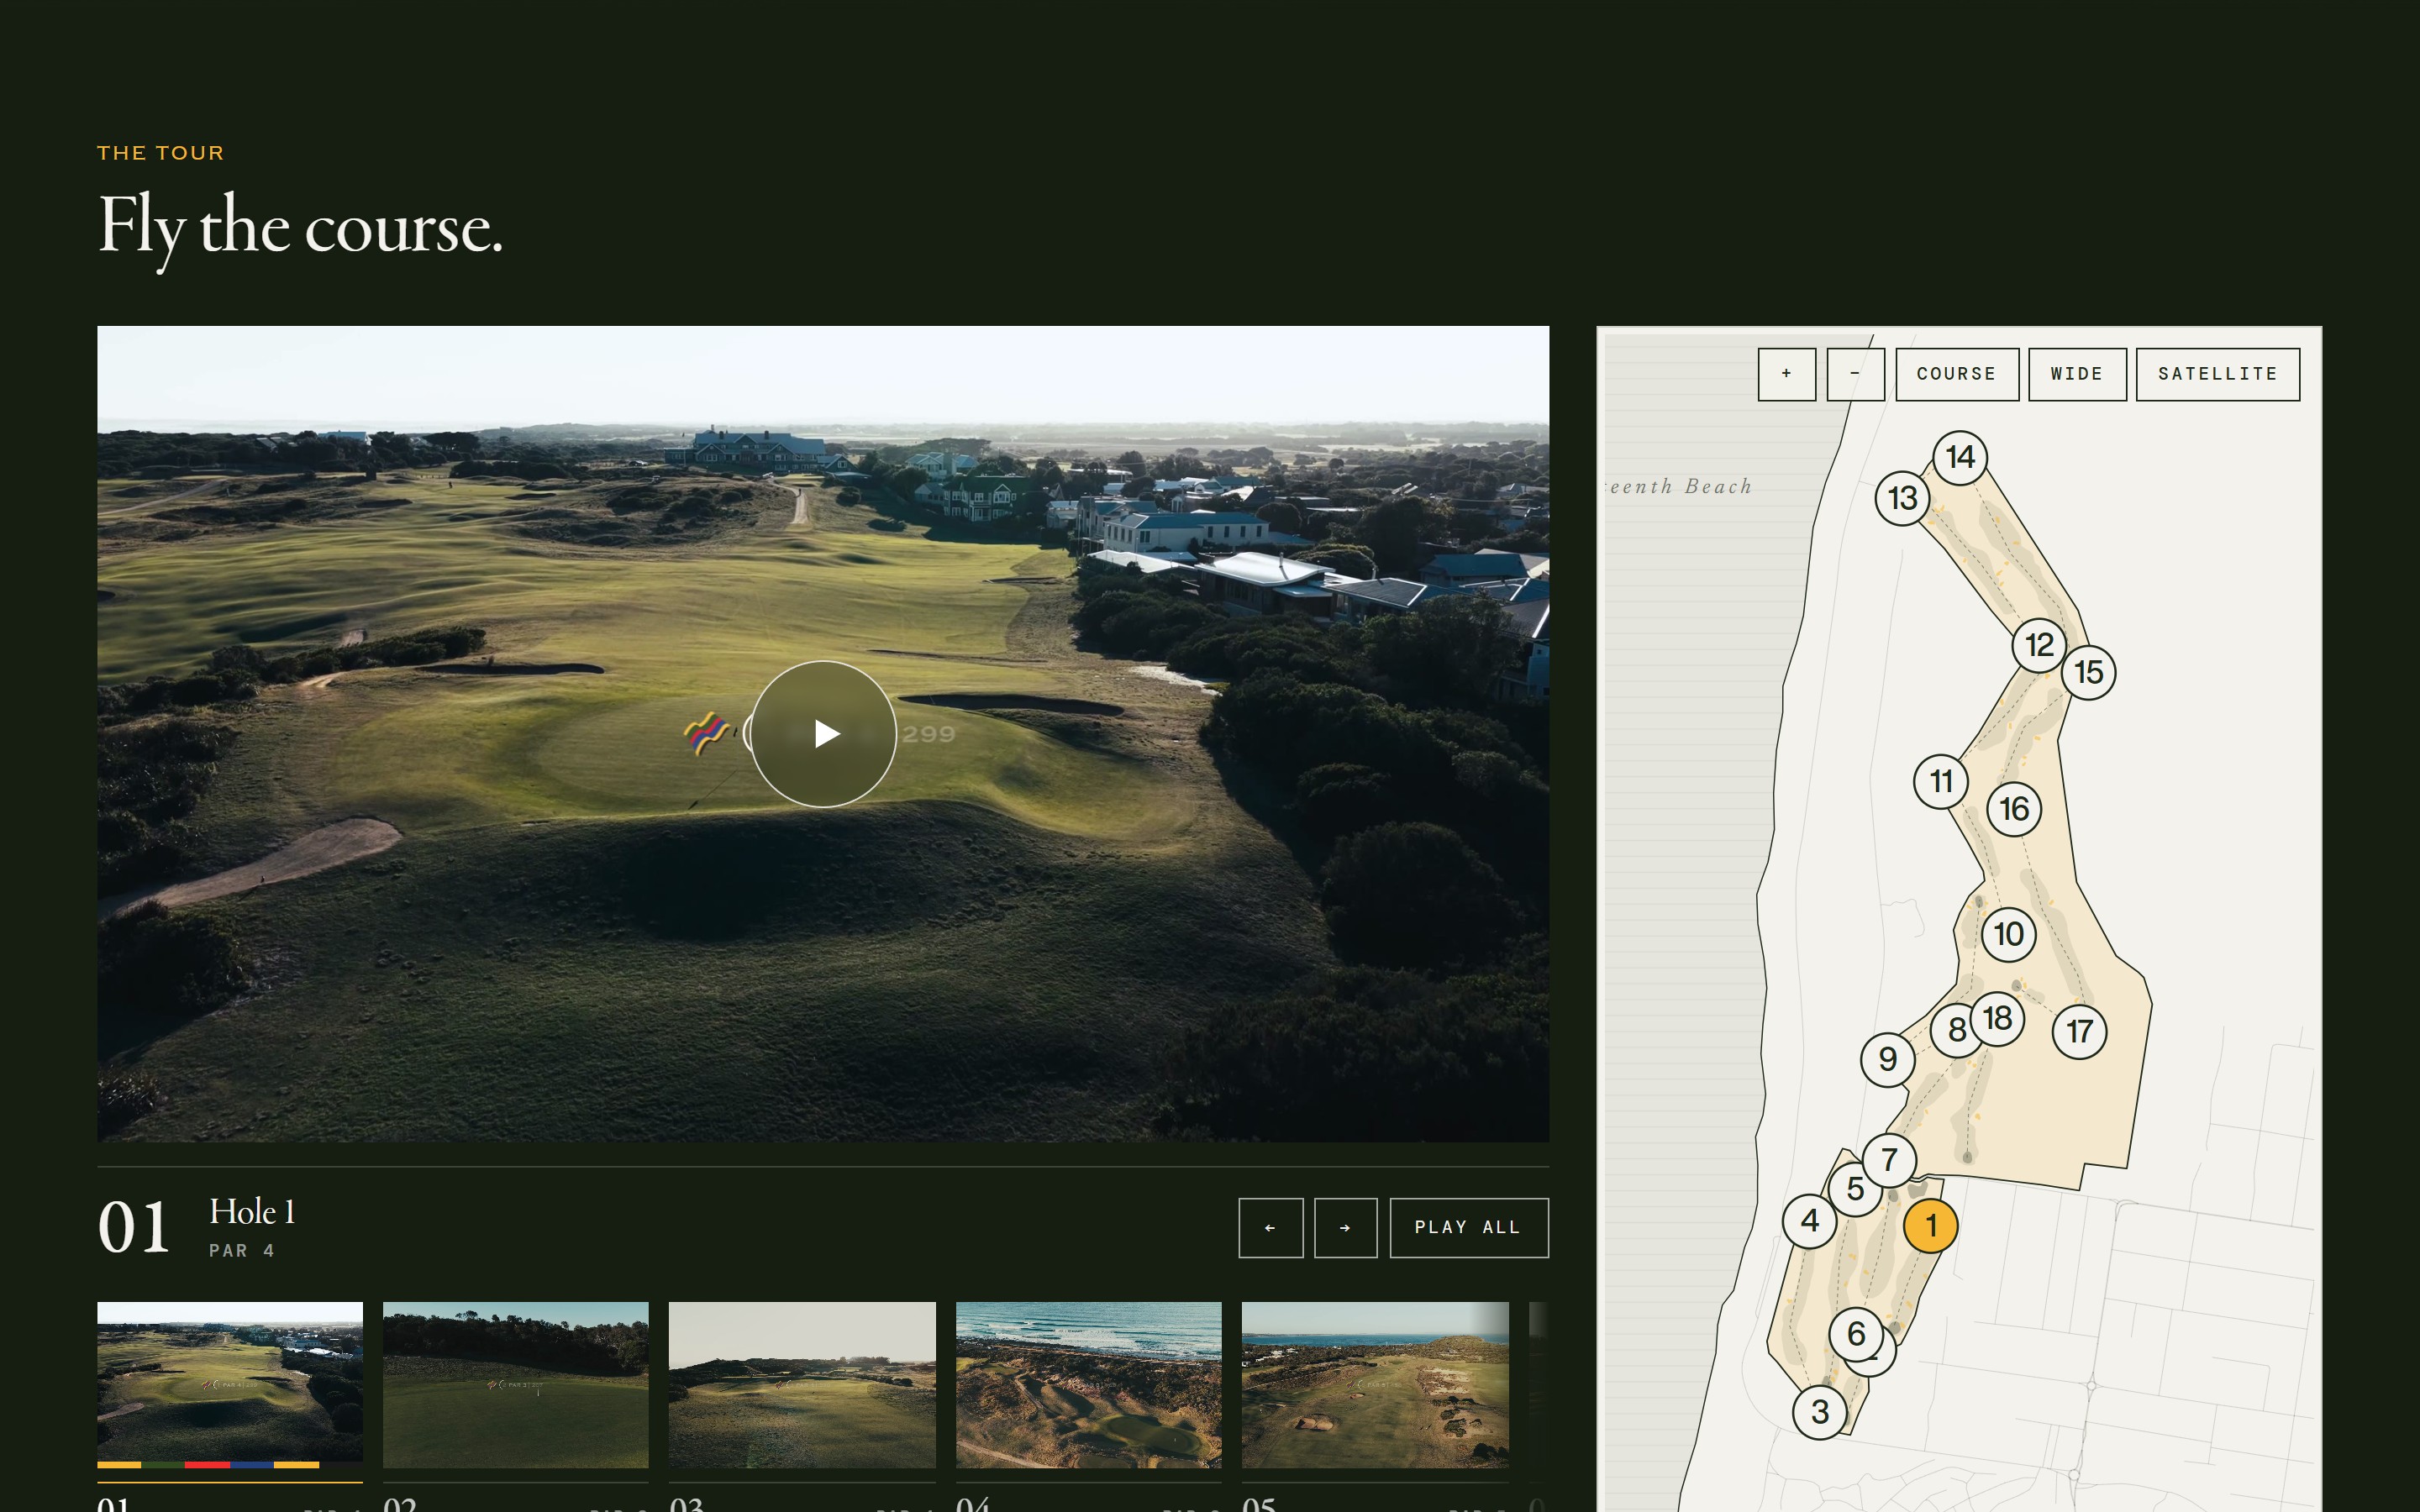Click hole 9 marker on map
This screenshot has width=2420, height=1512.
1887,1059
